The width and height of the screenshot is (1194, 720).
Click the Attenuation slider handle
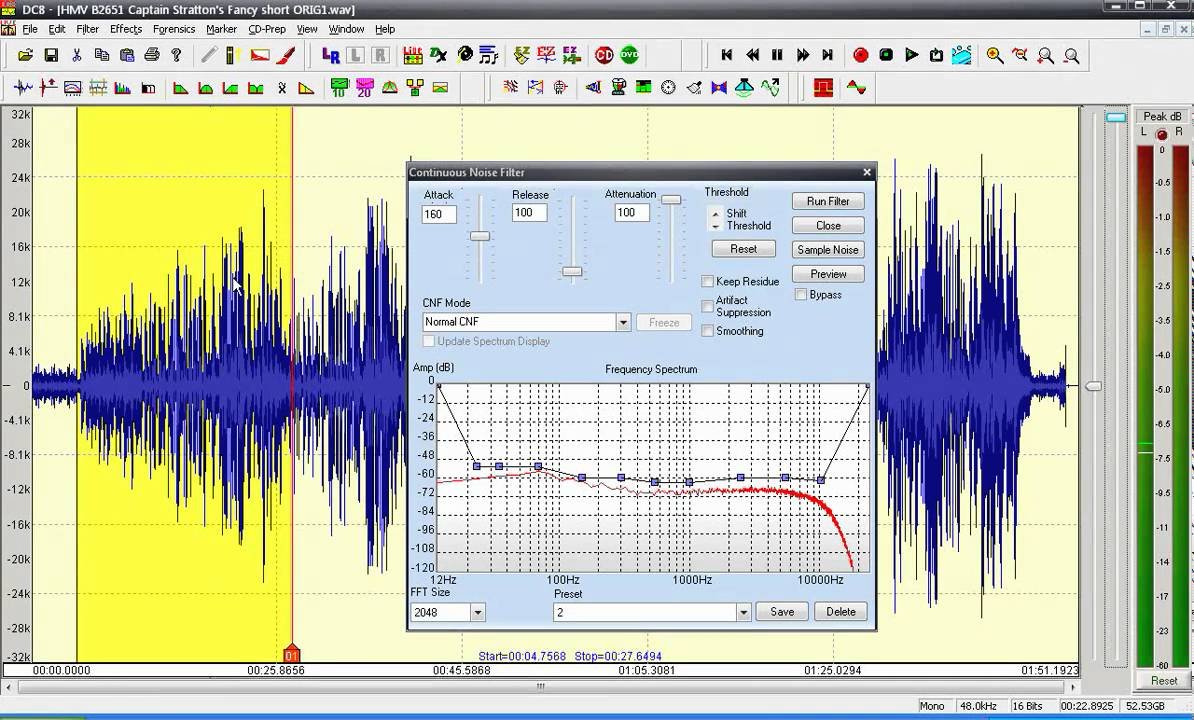click(671, 200)
